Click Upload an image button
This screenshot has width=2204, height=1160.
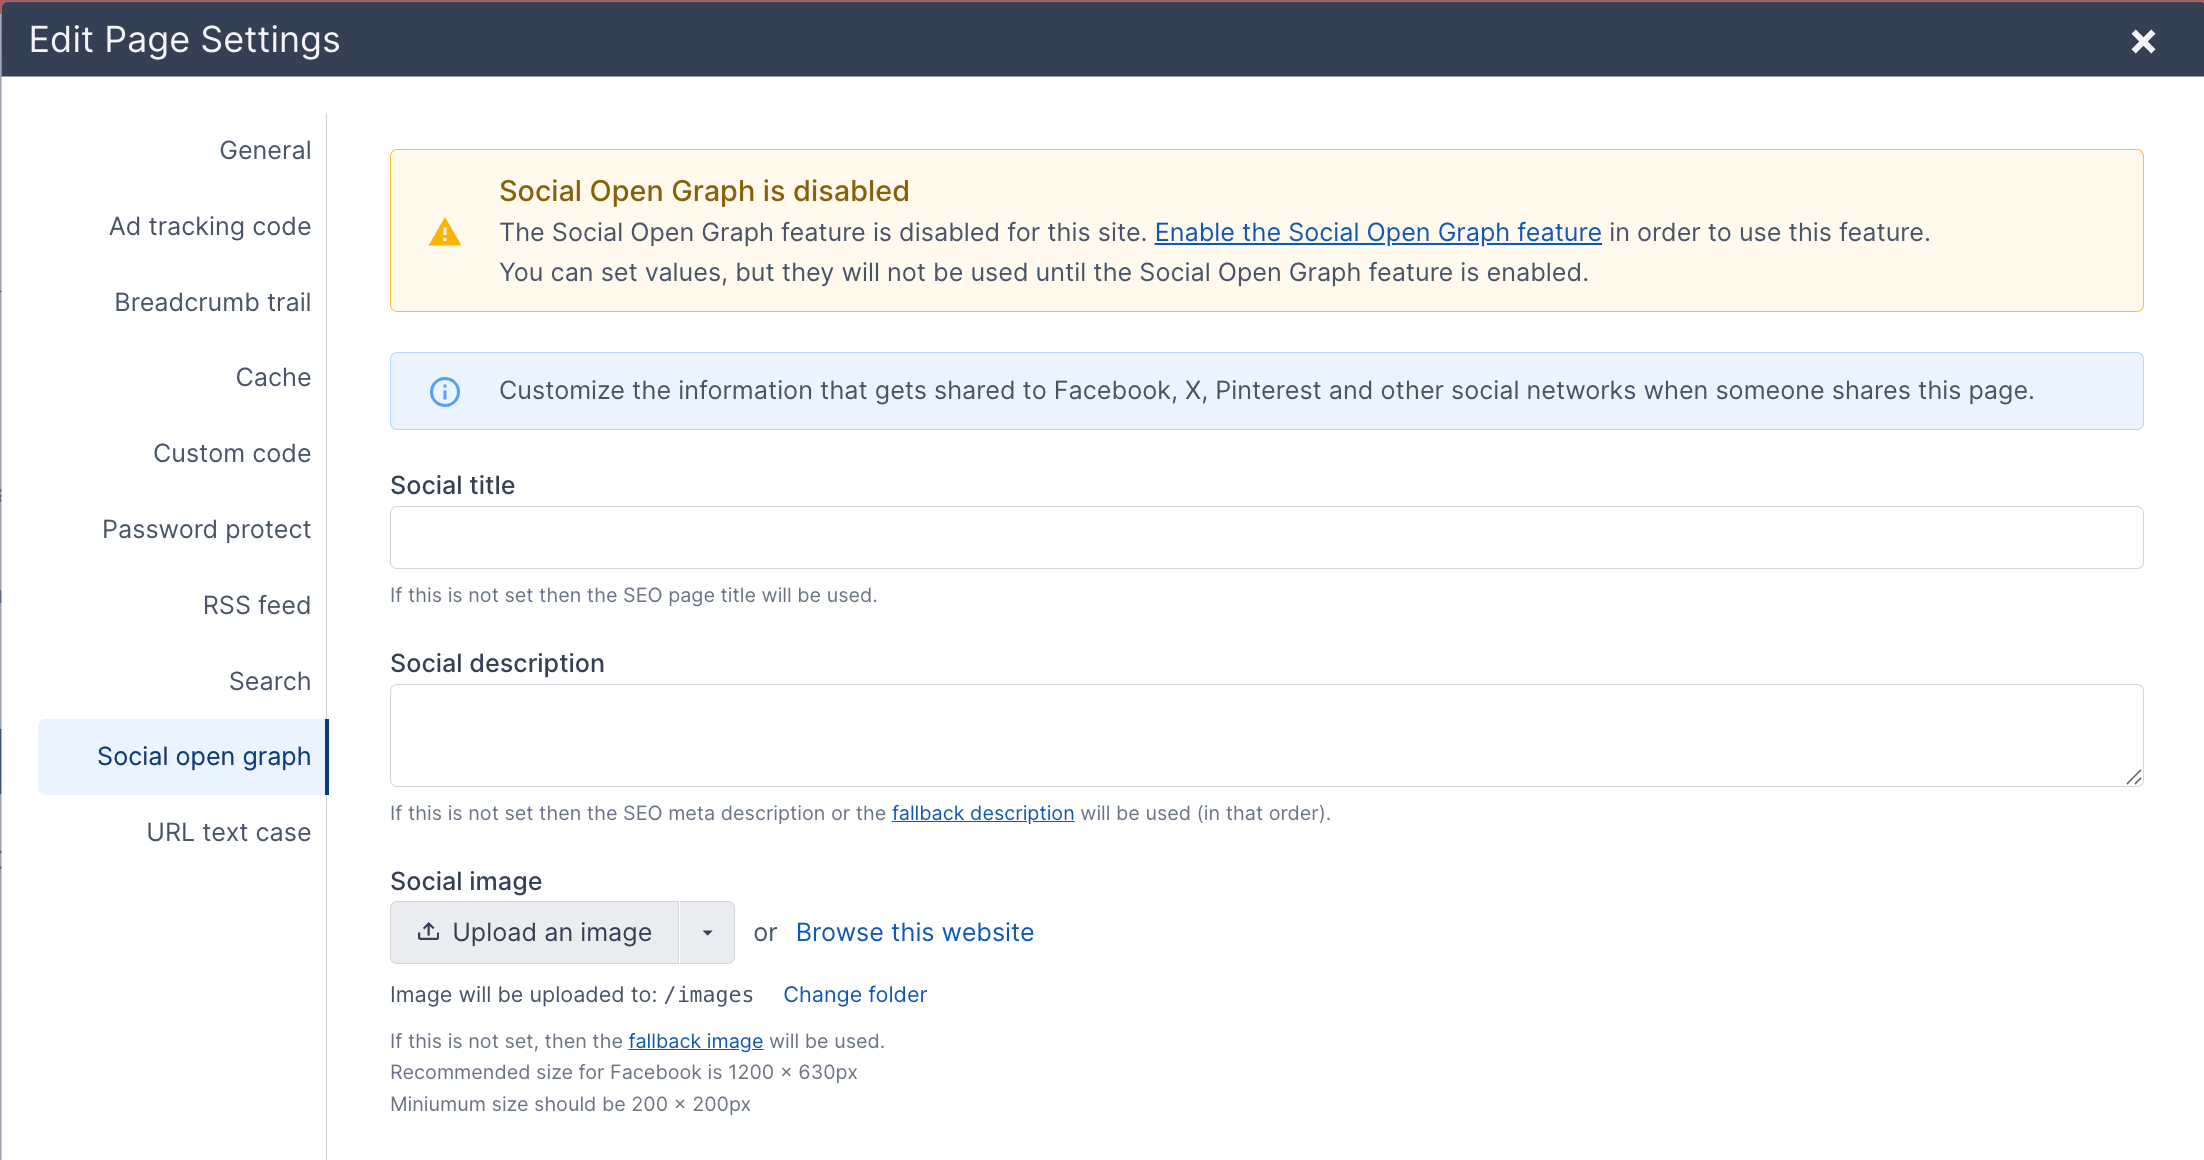pos(535,933)
